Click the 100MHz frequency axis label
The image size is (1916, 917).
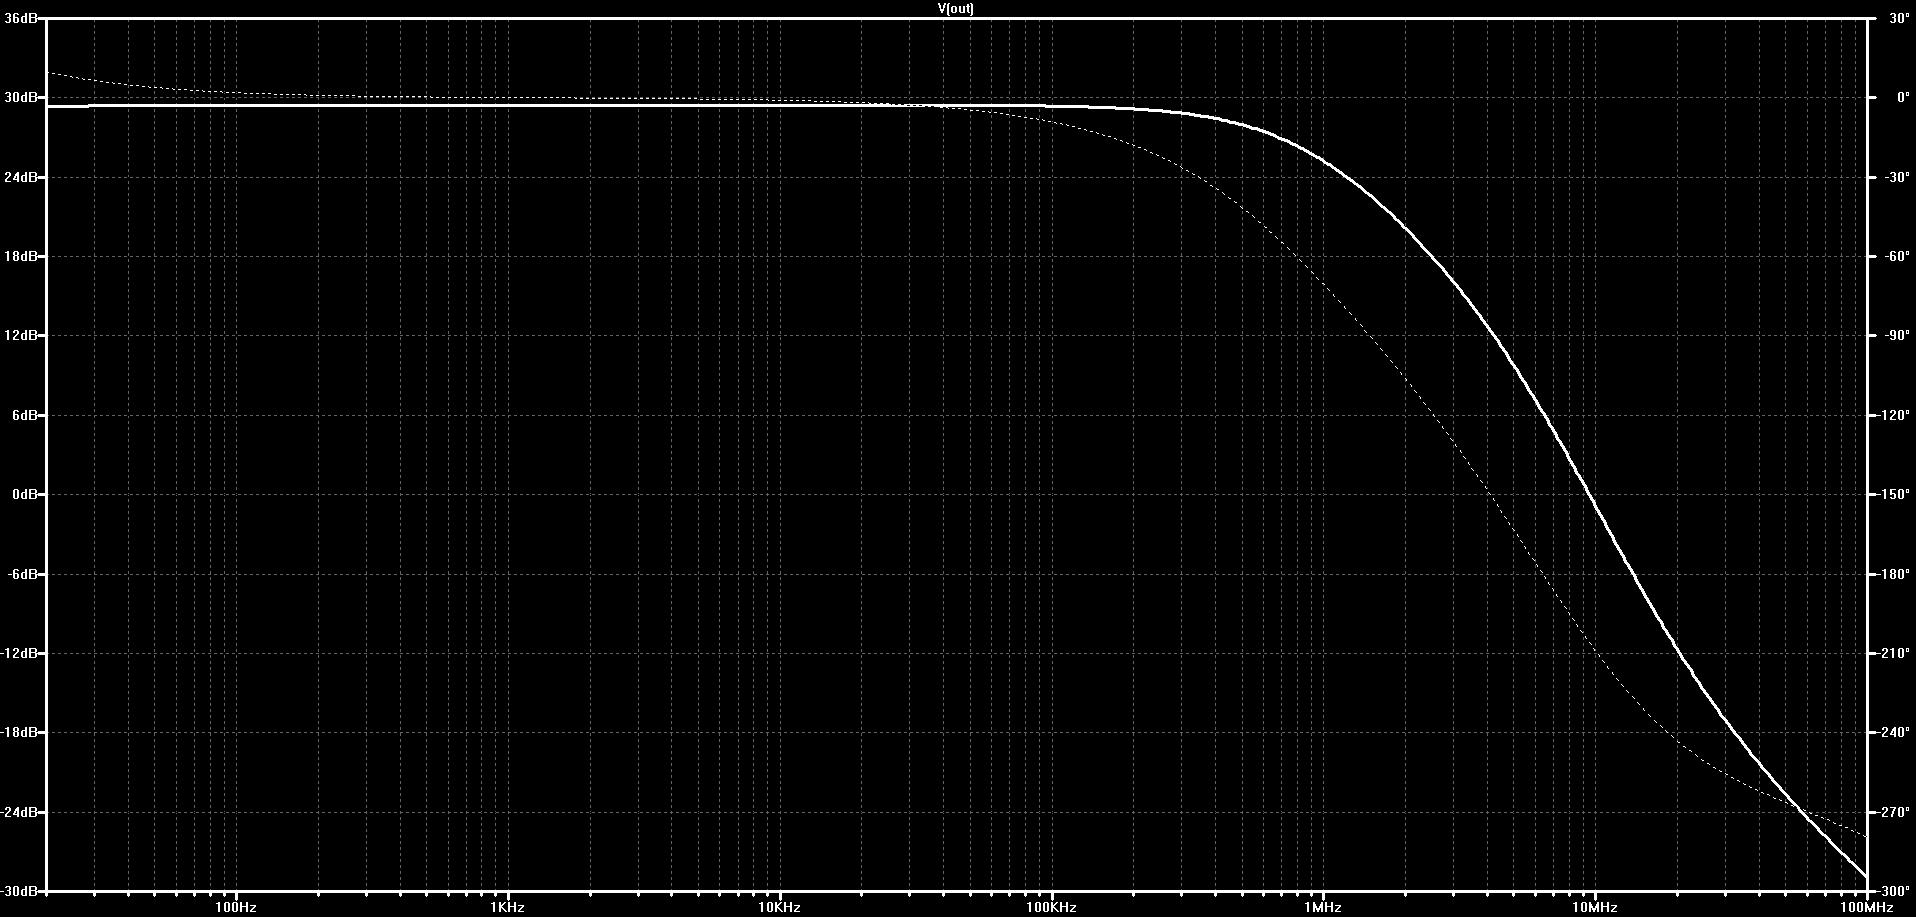coord(1866,908)
